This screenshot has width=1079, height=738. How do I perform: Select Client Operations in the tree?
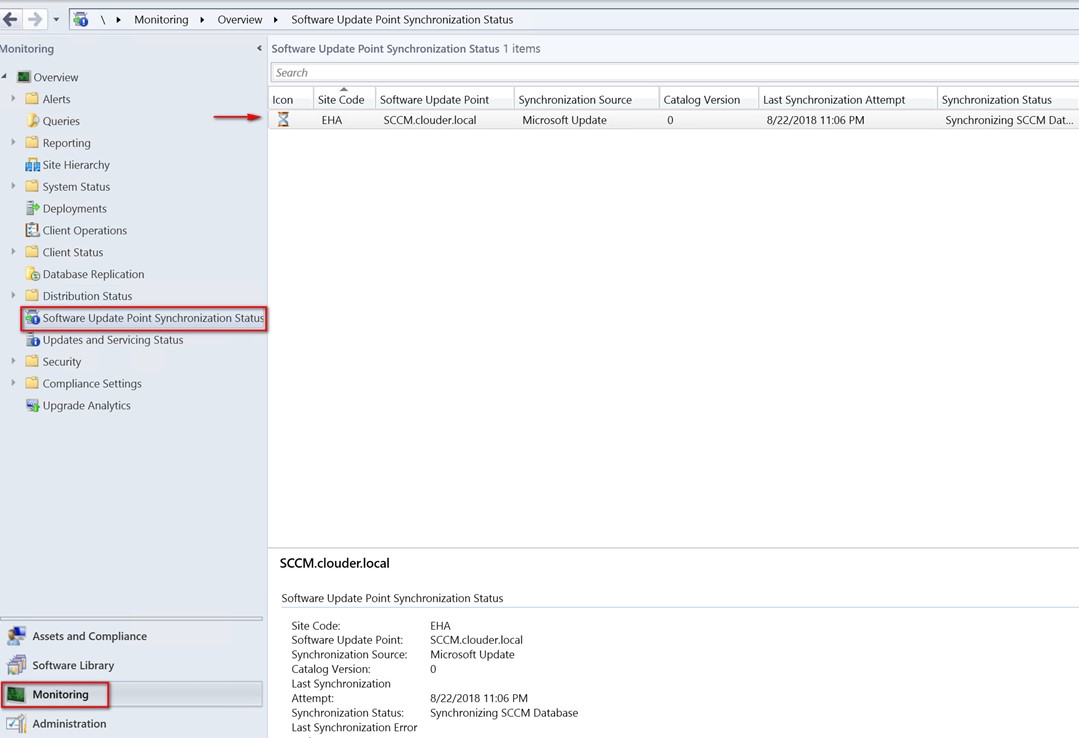[x=85, y=231]
